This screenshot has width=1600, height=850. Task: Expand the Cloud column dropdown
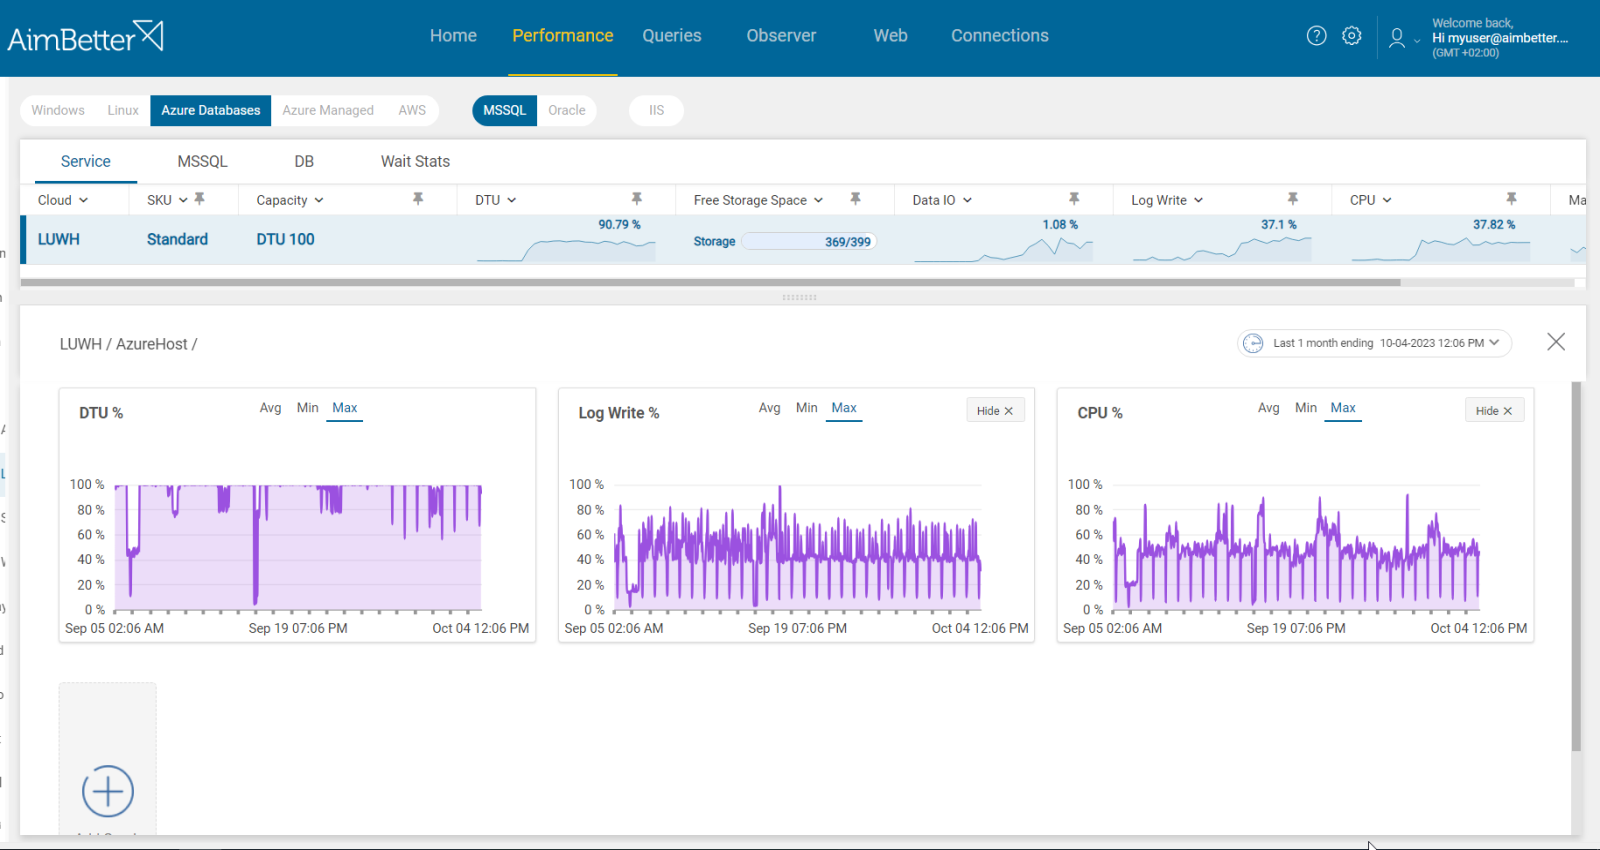tap(84, 200)
